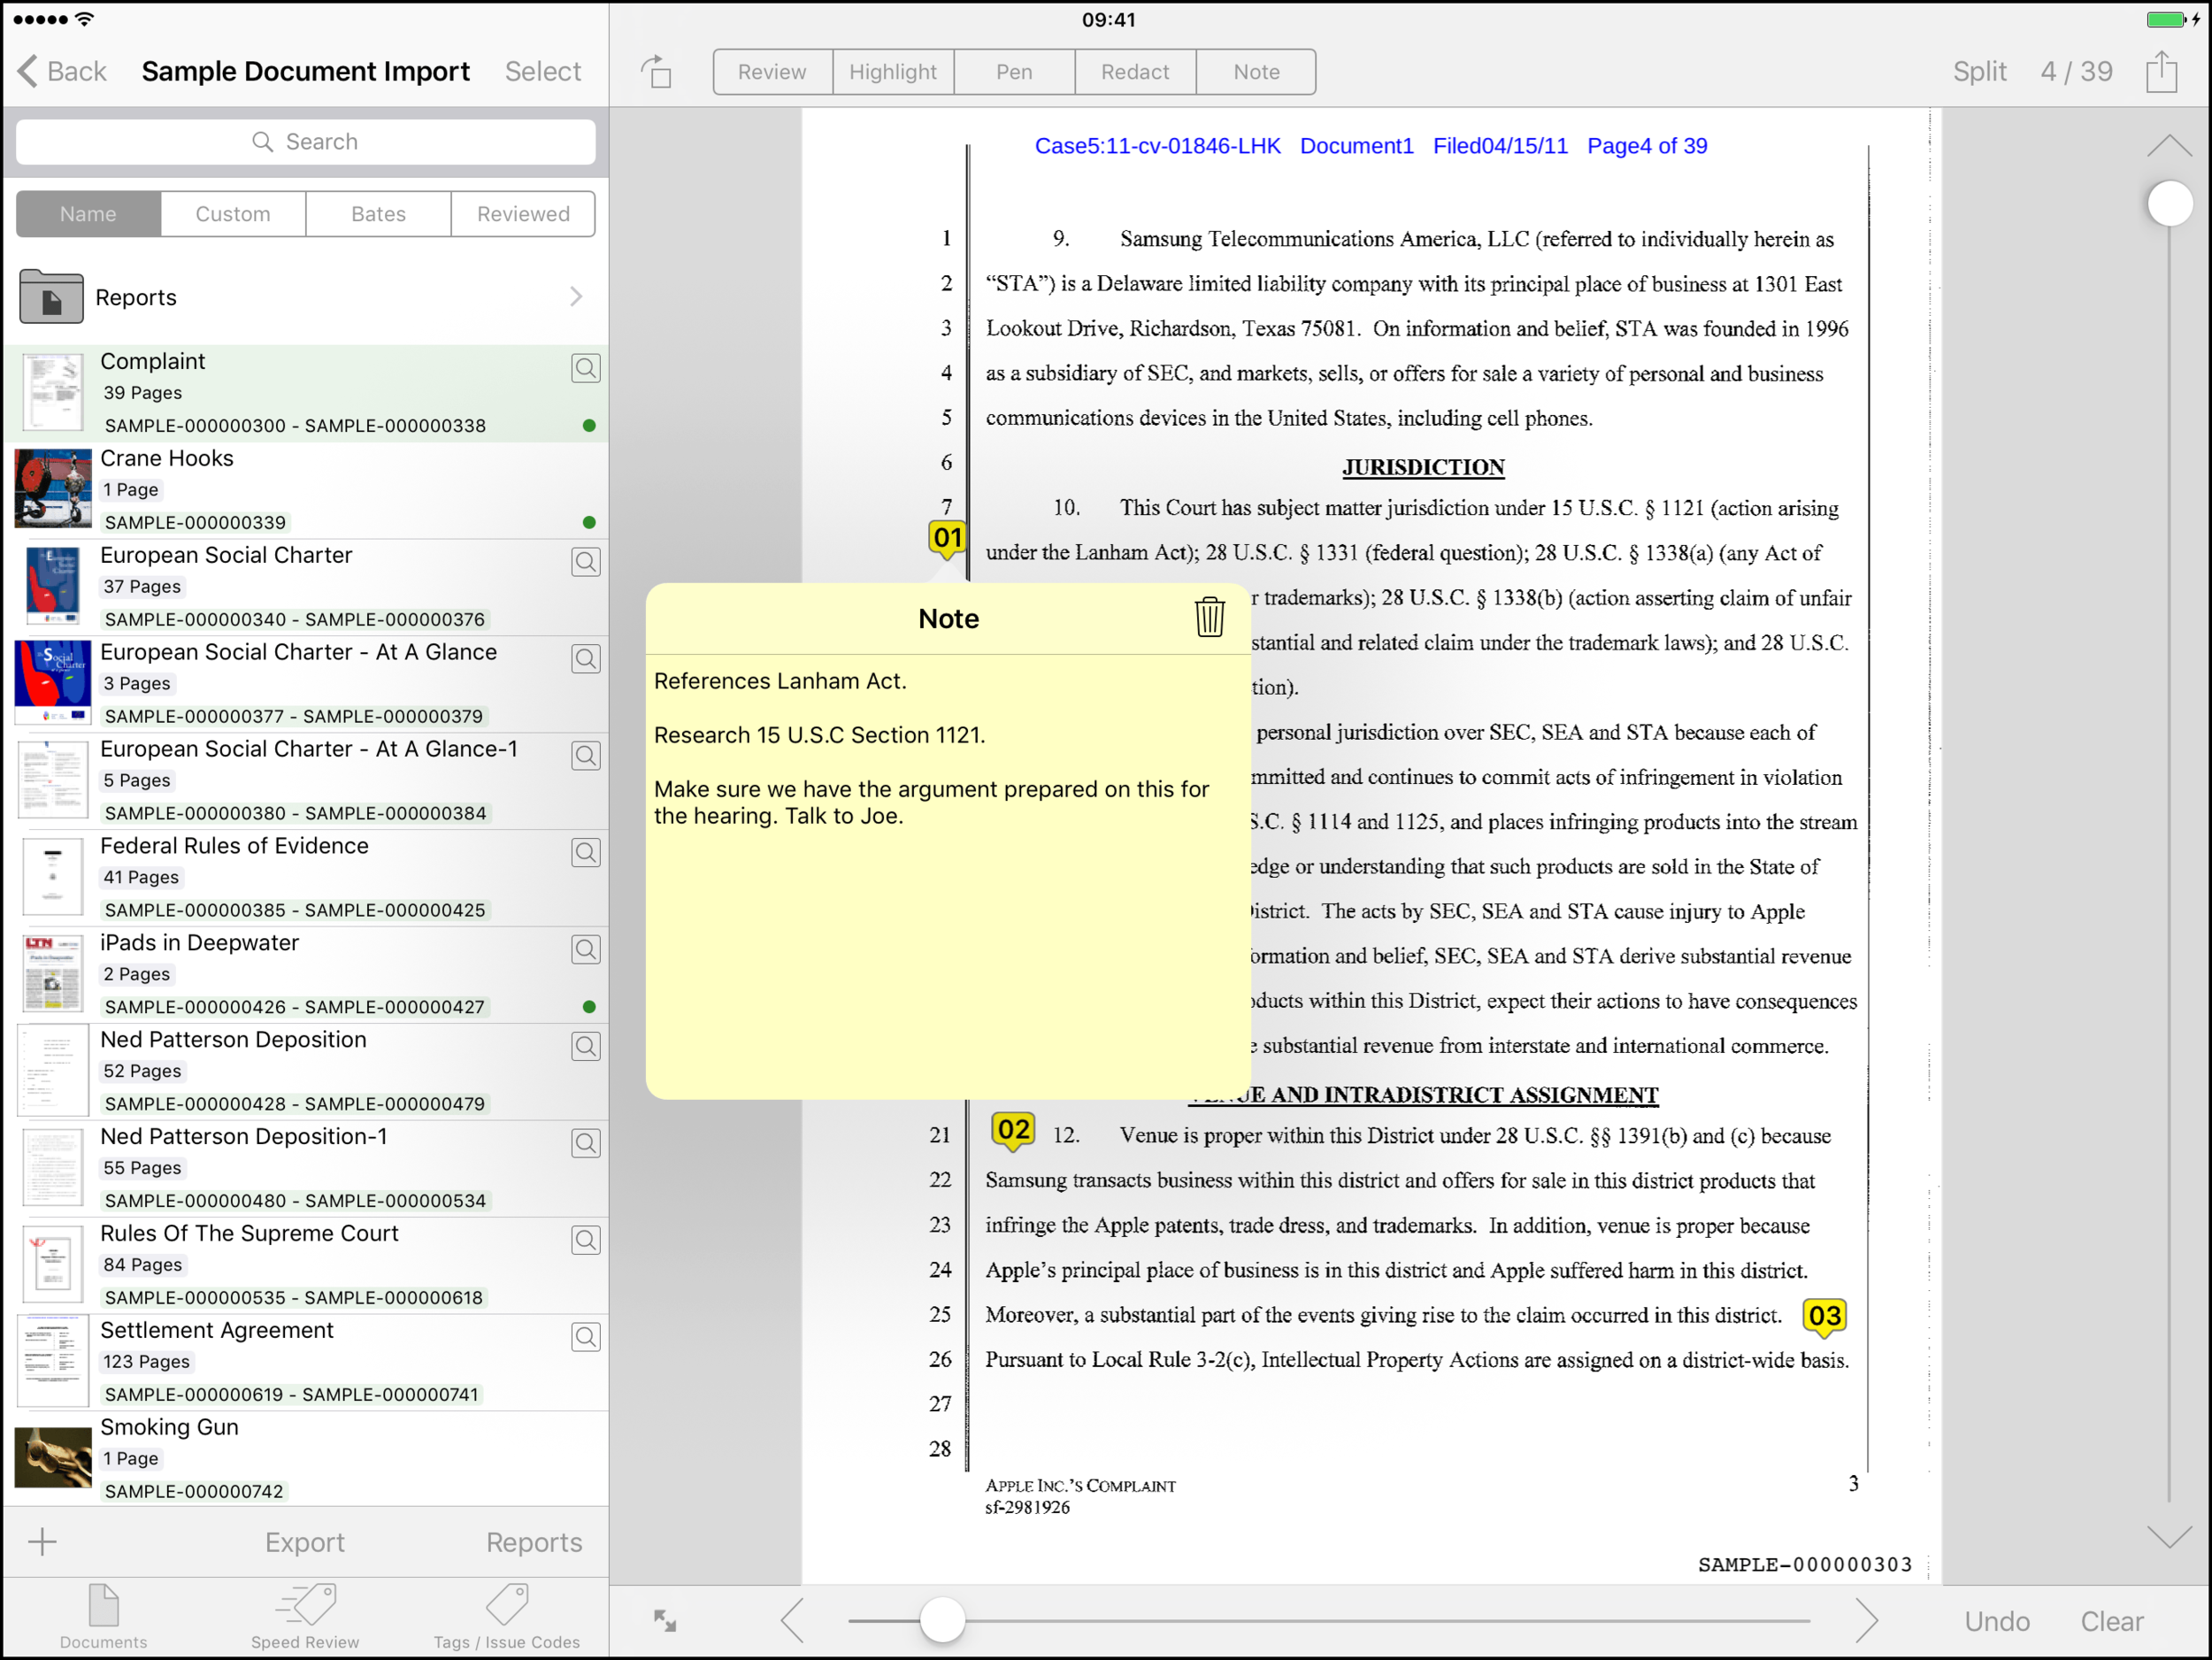The width and height of the screenshot is (2212, 1660).
Task: Preview European Social Charter - At A Glance magnifier
Action: pos(586,659)
